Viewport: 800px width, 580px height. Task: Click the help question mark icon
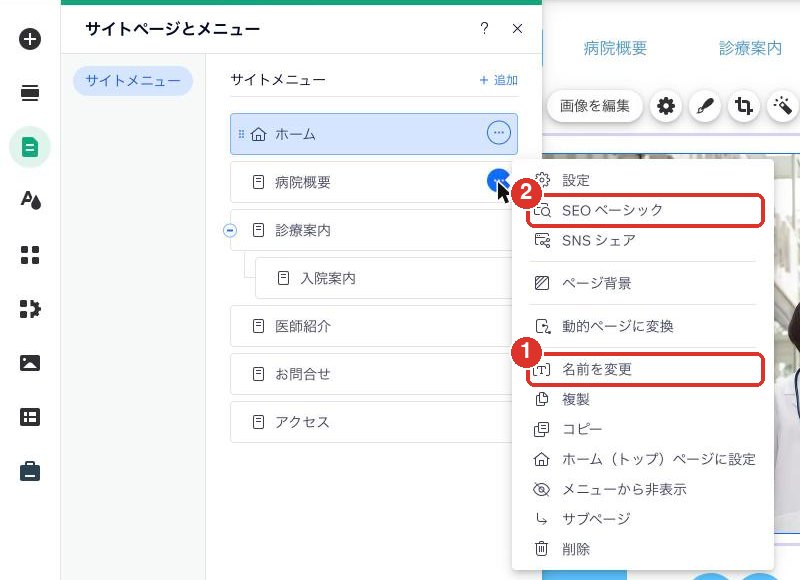pos(484,29)
